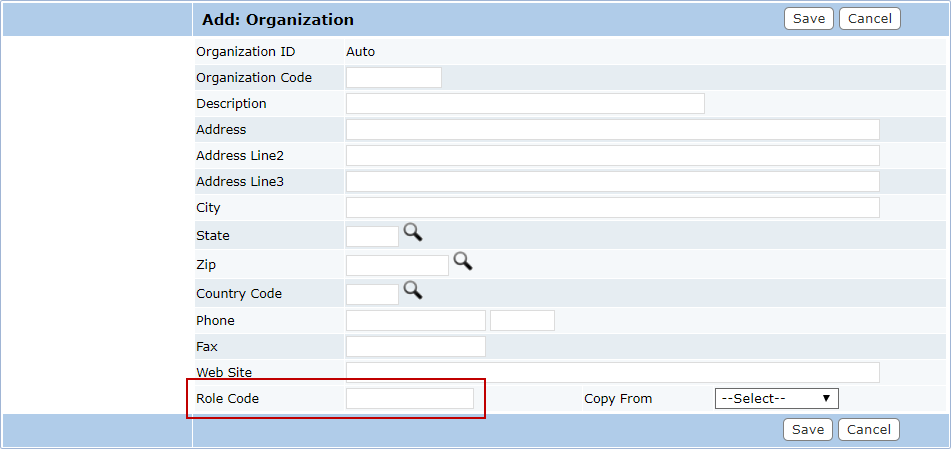Image resolution: width=951 pixels, height=449 pixels.
Task: Open the State lookup magnifier icon
Action: (413, 232)
